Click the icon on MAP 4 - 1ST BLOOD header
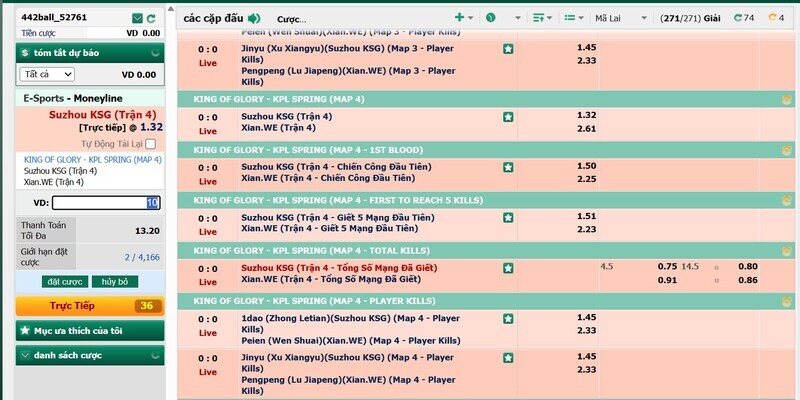The height and width of the screenshot is (400, 800). [787, 150]
